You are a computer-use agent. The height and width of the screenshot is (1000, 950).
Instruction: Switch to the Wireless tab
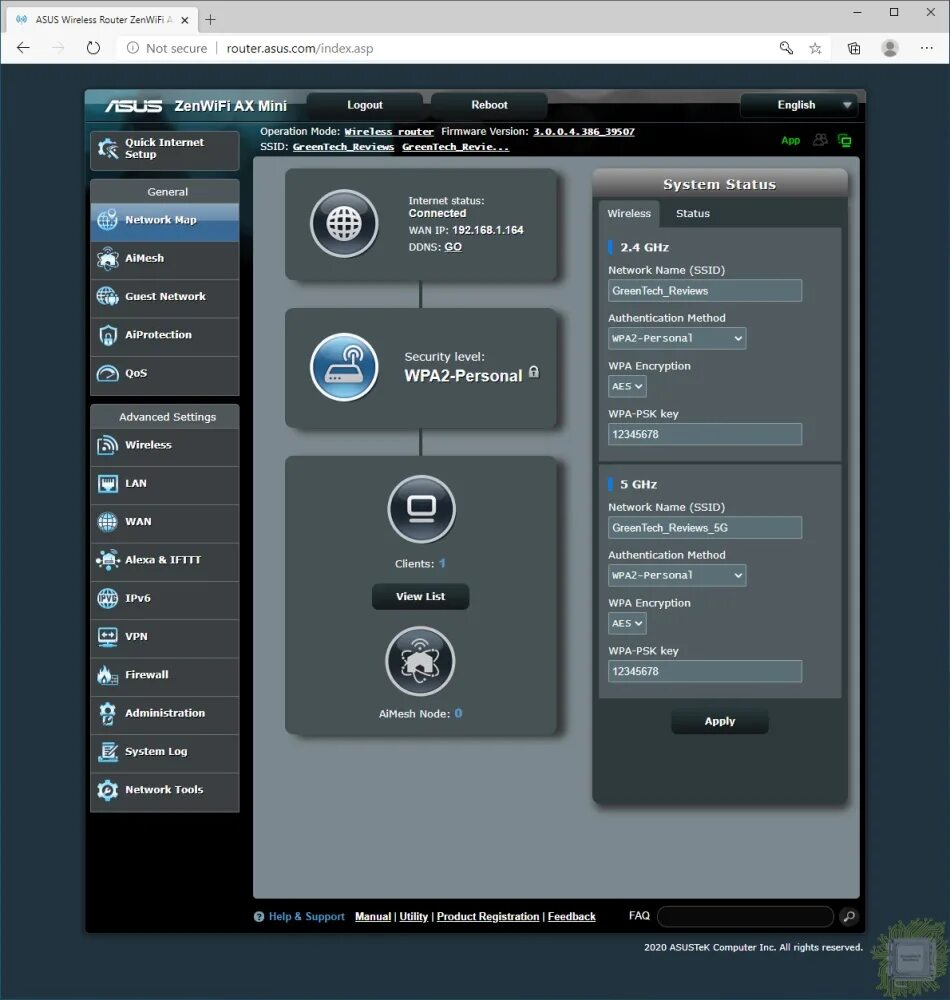pyautogui.click(x=629, y=214)
